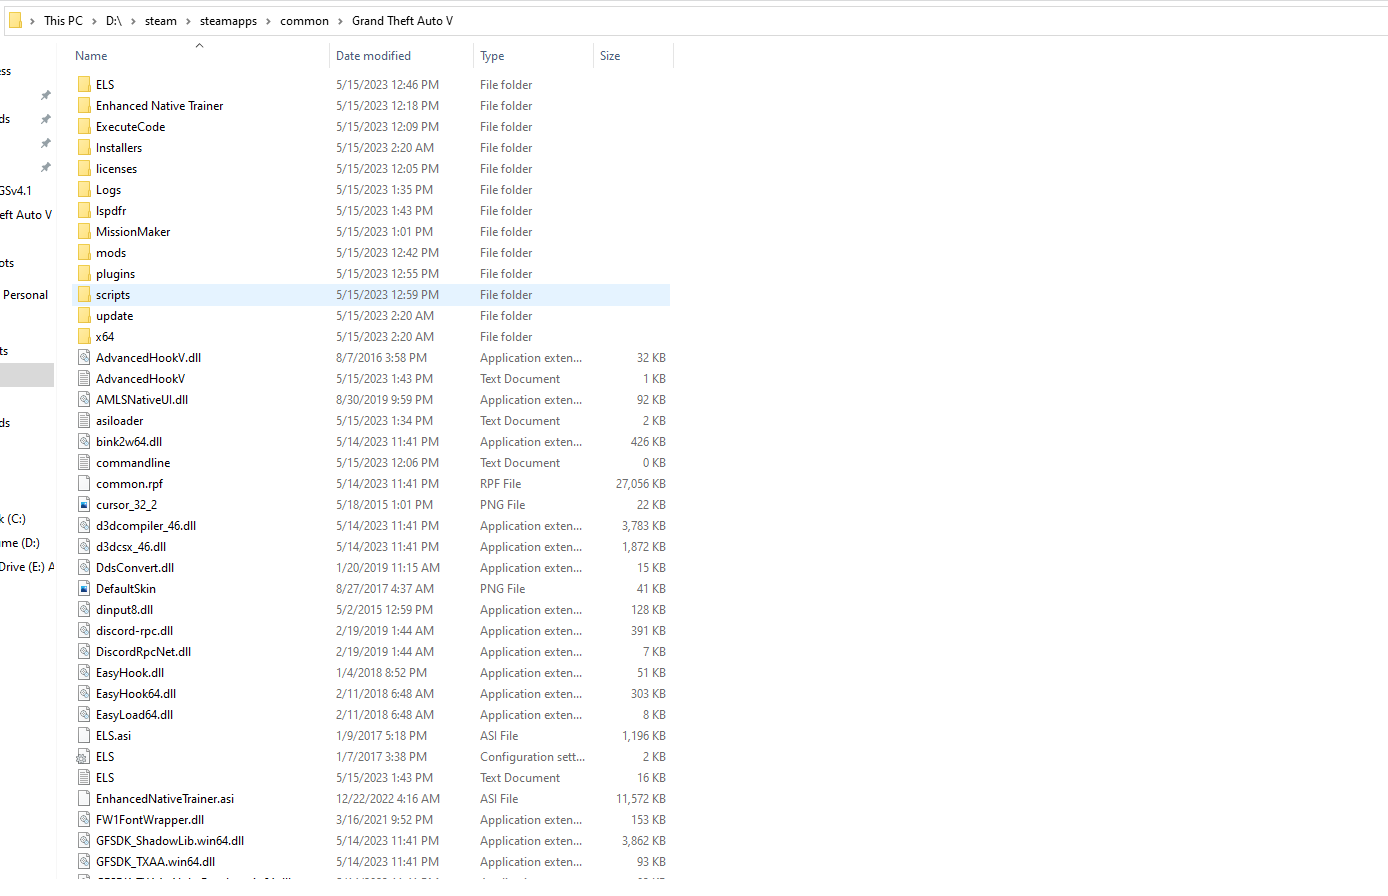Open the Drive (E:) navigation pane entry

27,567
